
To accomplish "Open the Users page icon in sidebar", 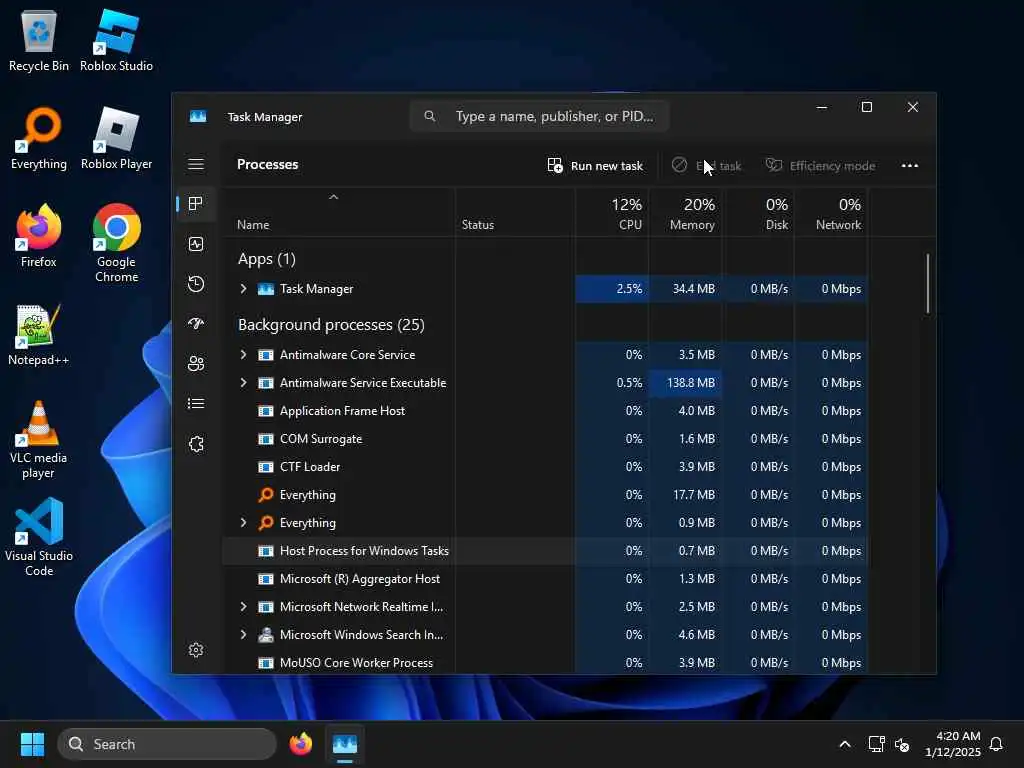I will (x=196, y=364).
